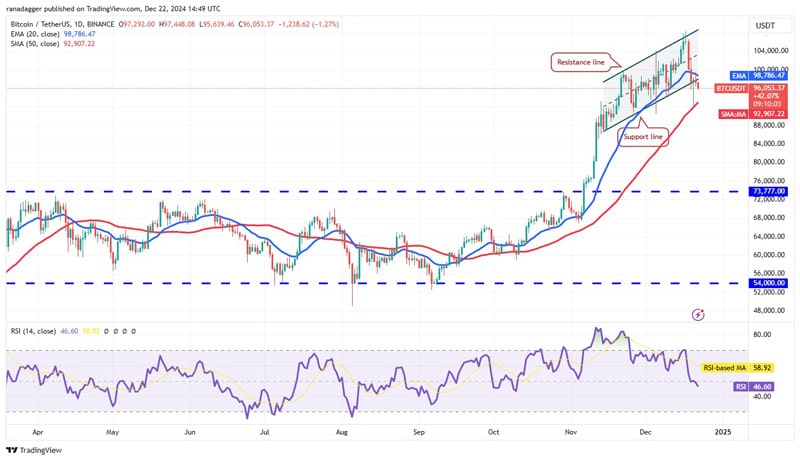Click the 2025 label on time axis
This screenshot has width=800, height=460.
(722, 432)
